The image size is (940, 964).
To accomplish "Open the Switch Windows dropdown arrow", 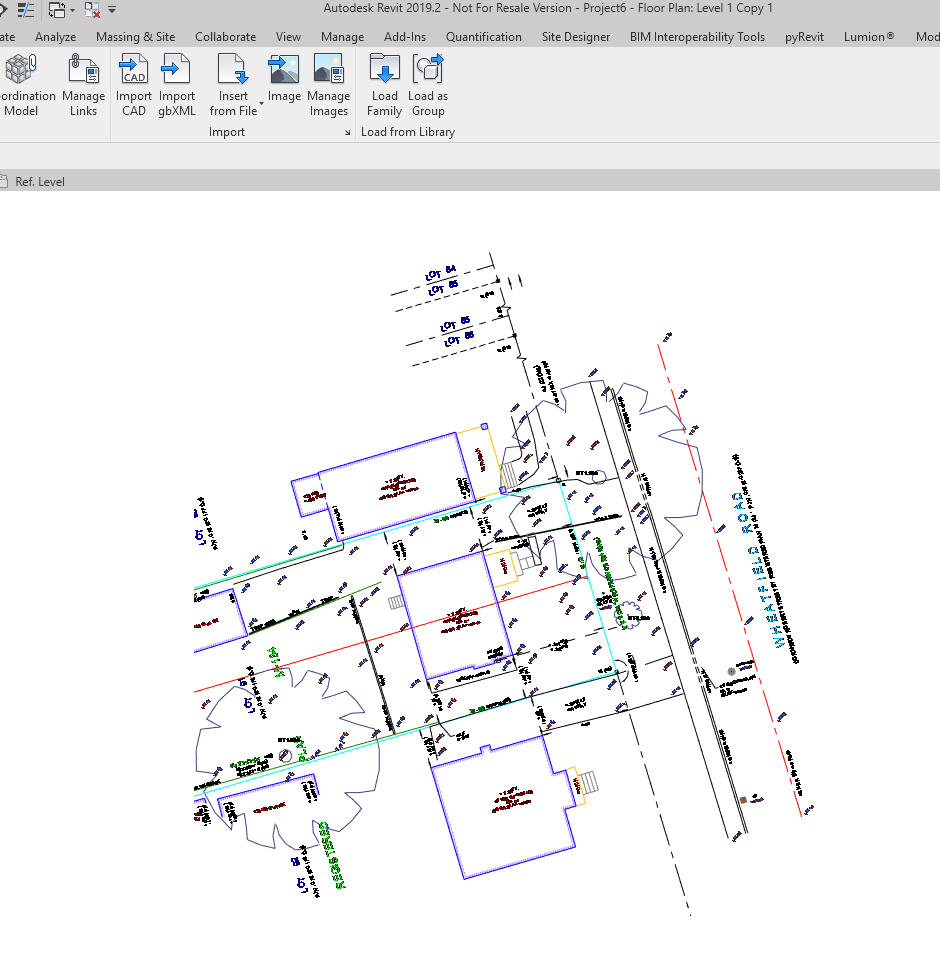I will (x=73, y=9).
